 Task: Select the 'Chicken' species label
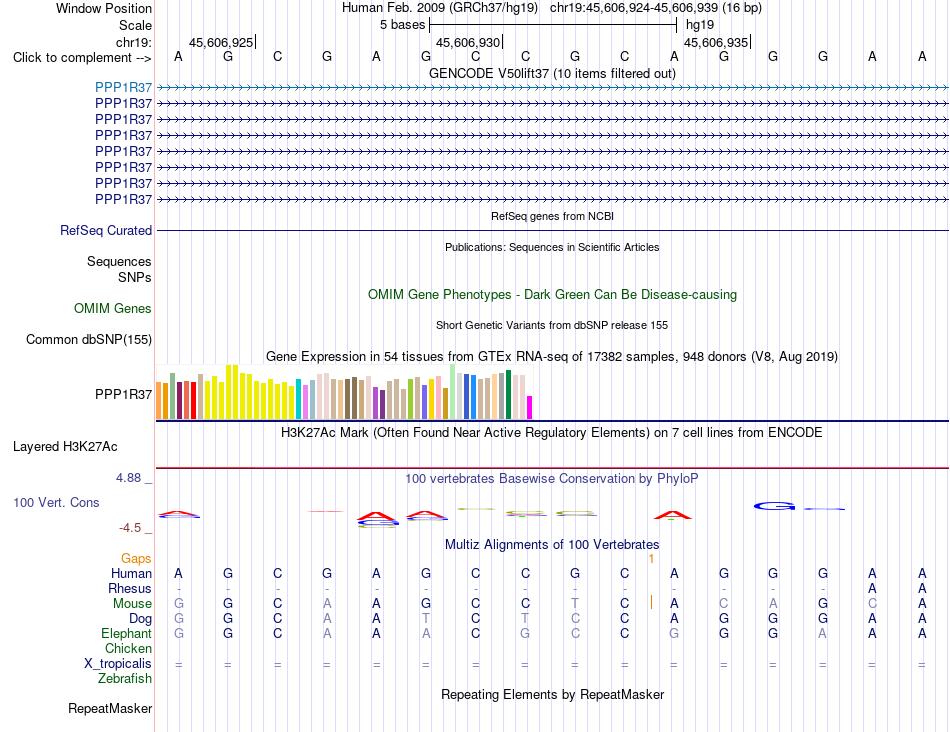coord(128,648)
